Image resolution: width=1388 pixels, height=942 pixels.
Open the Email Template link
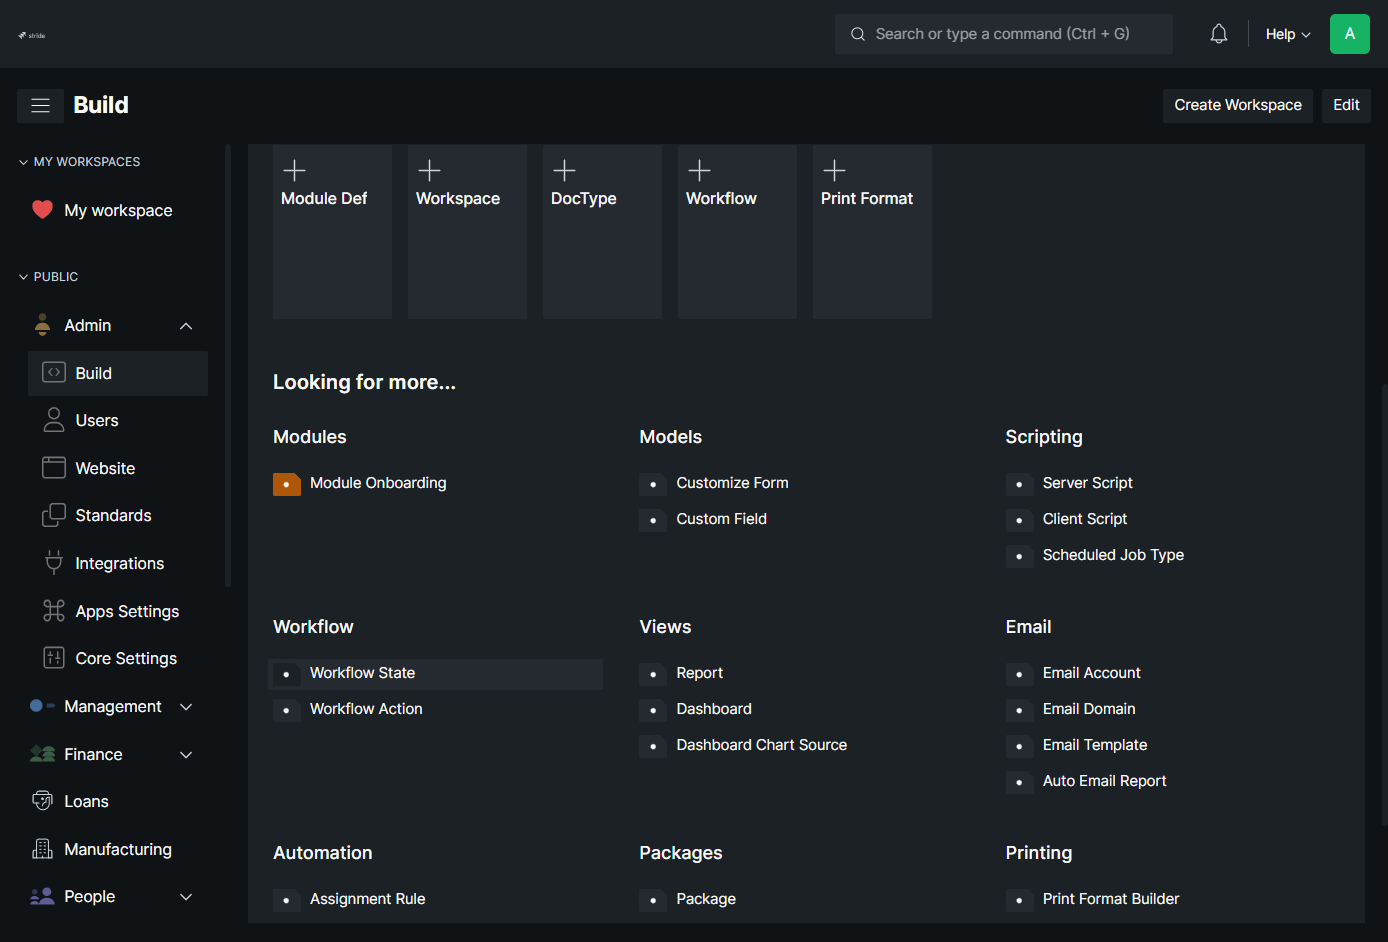[x=1095, y=745]
